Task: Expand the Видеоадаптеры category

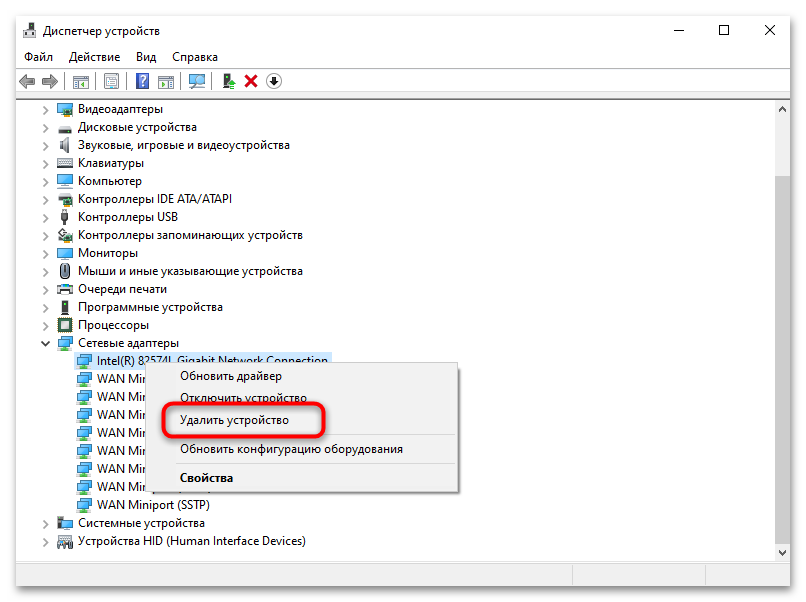Action: coord(45,109)
